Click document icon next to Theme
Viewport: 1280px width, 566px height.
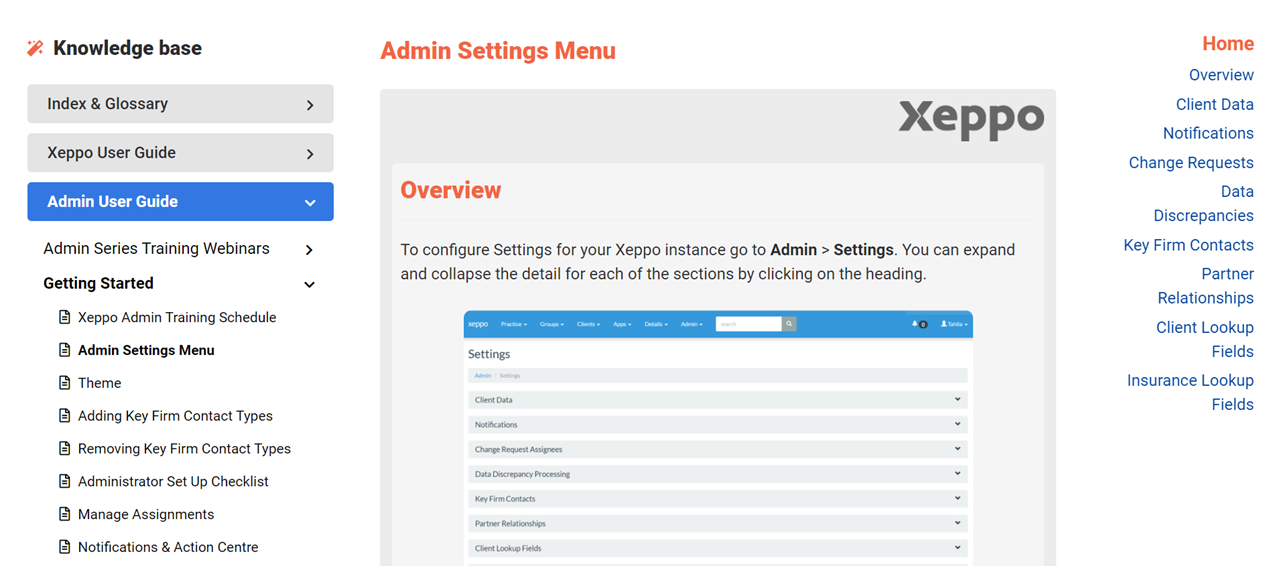[x=65, y=383]
